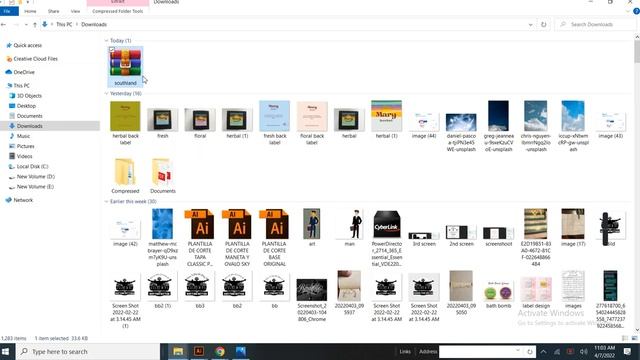The image size is (640, 360).
Task: Open File Explorer taskbar icon
Action: (x=178, y=351)
